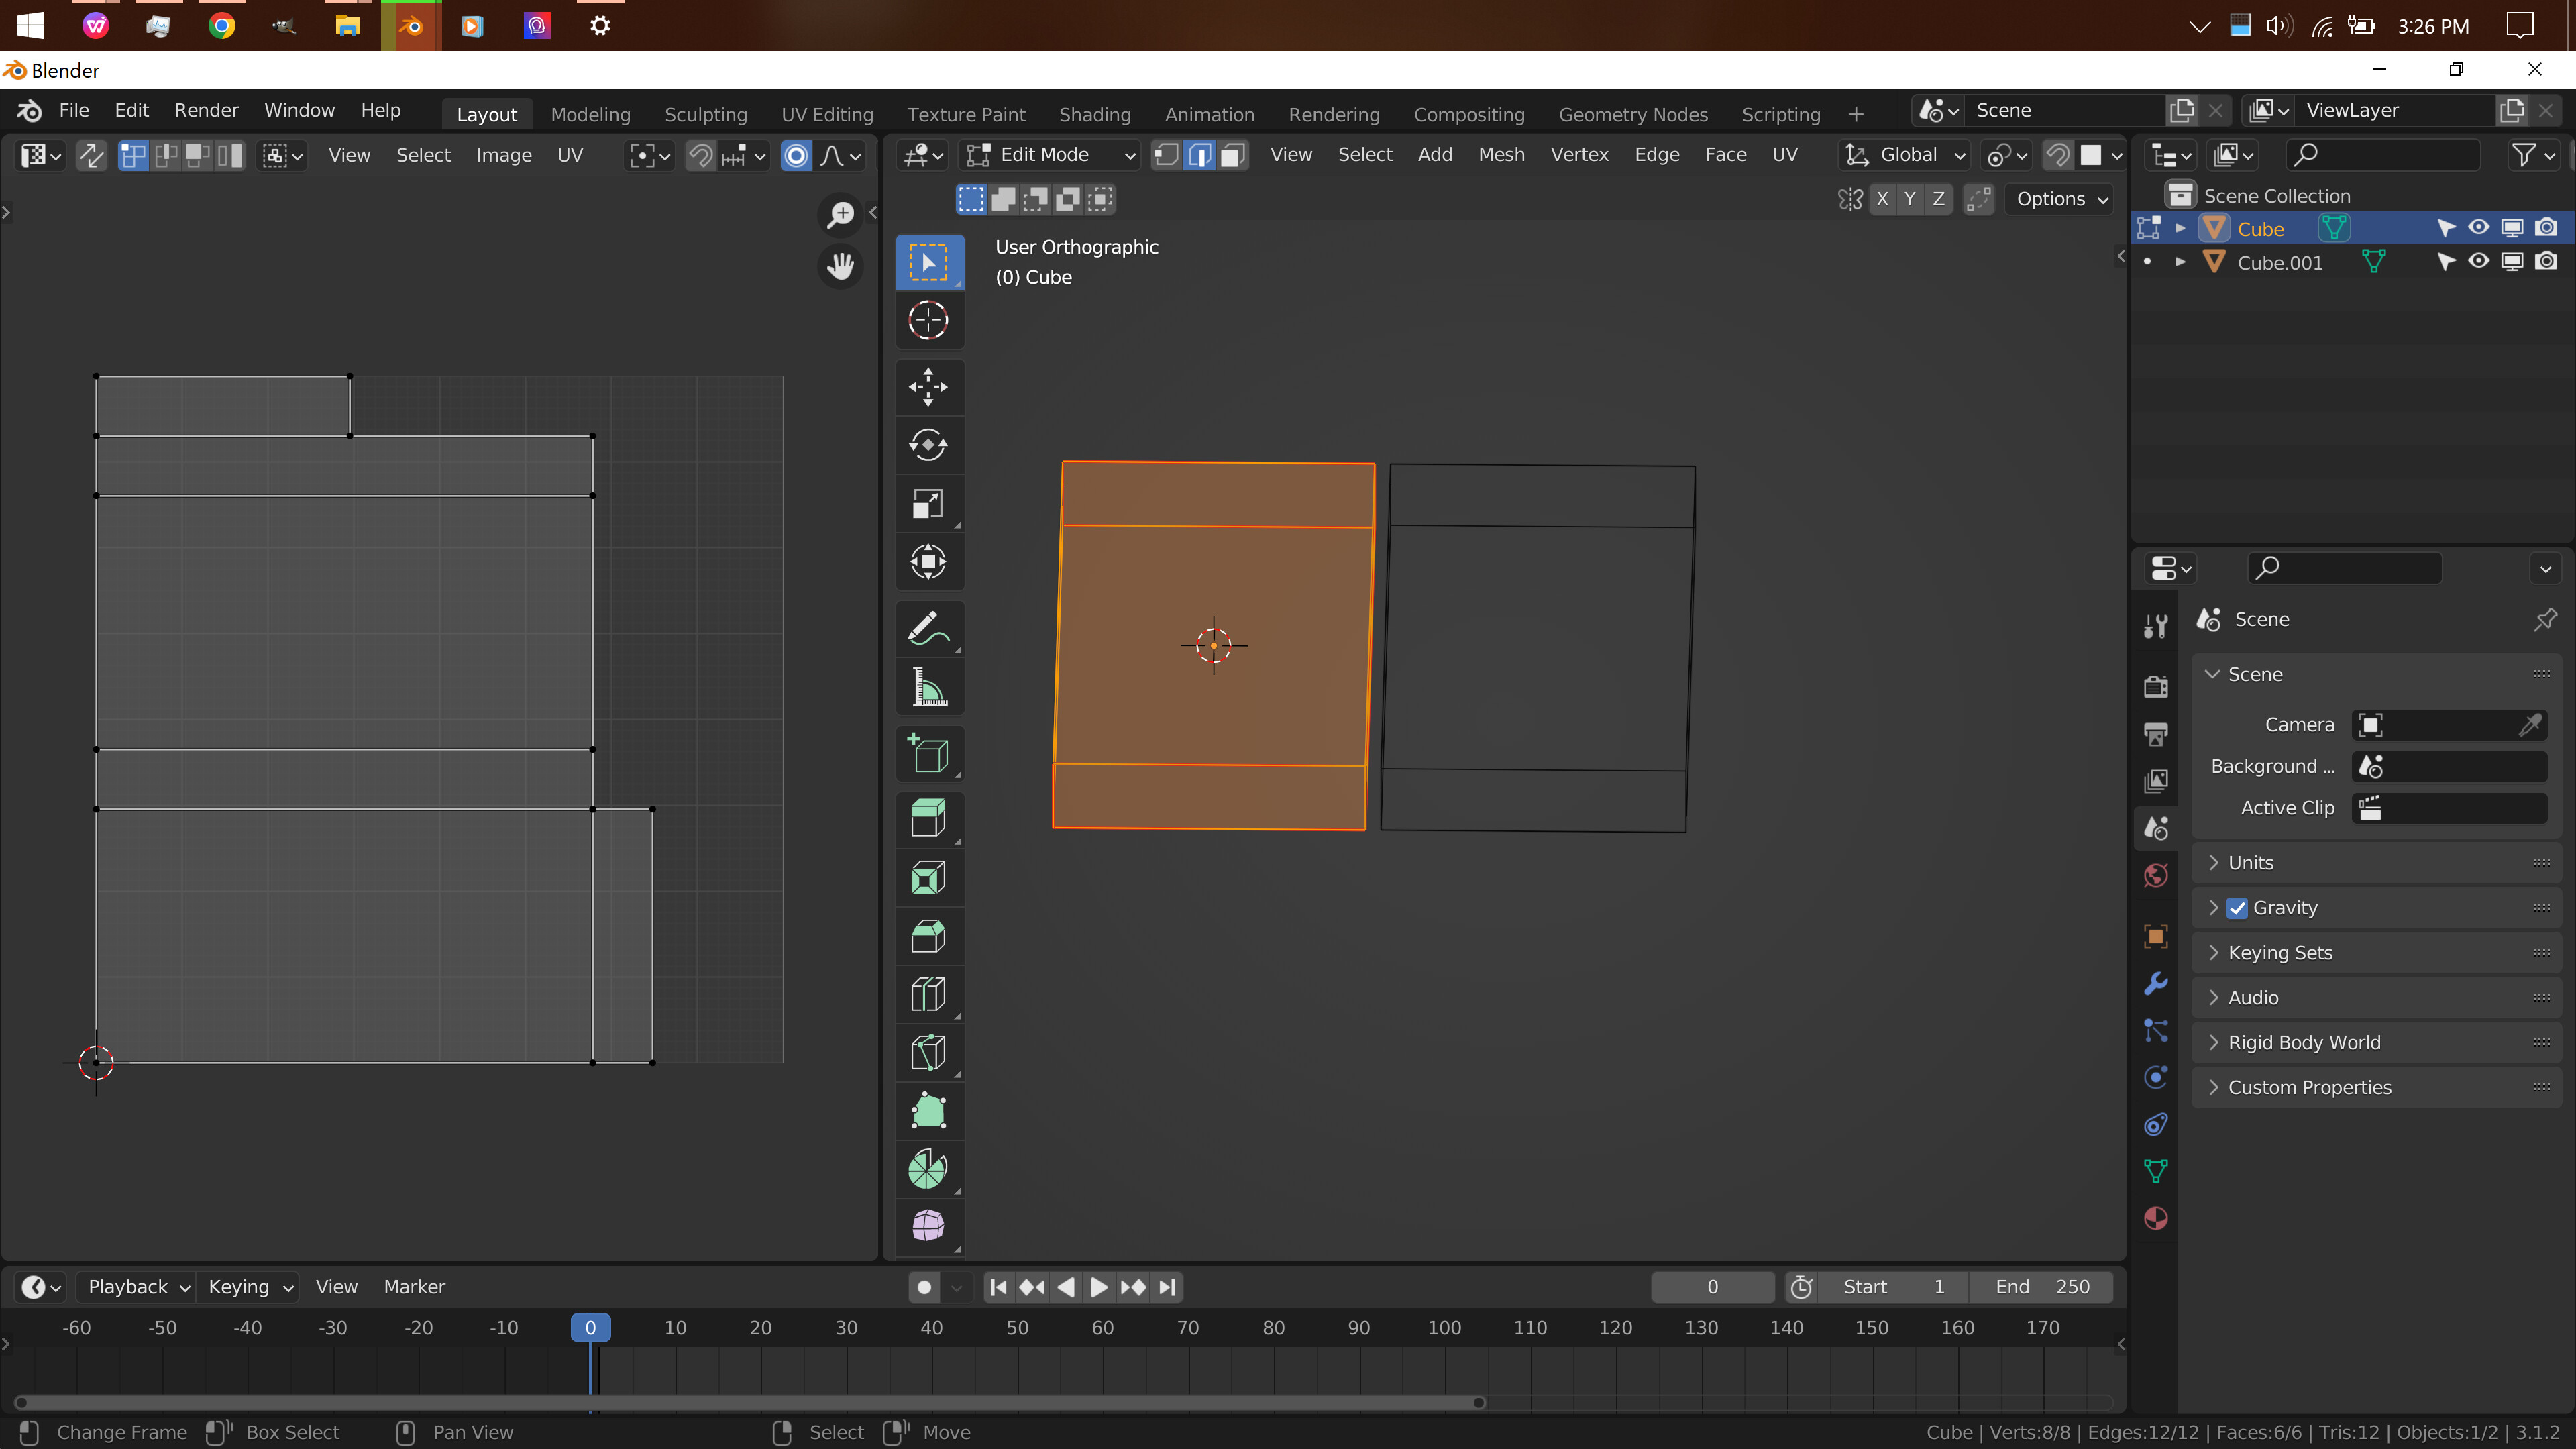Select the Add Cube tool
Screen dimensions: 2576x1449
(x=928, y=754)
